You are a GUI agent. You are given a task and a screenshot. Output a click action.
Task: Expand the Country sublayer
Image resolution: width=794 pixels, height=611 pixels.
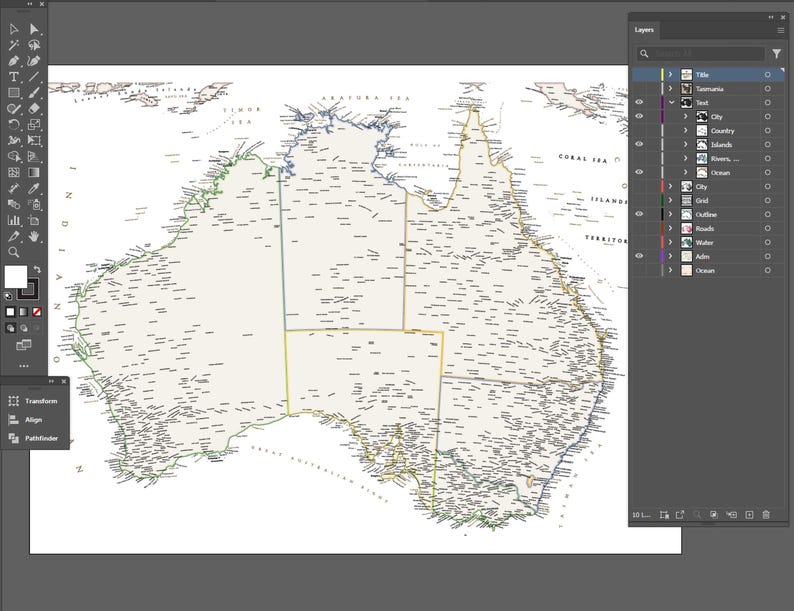point(686,131)
